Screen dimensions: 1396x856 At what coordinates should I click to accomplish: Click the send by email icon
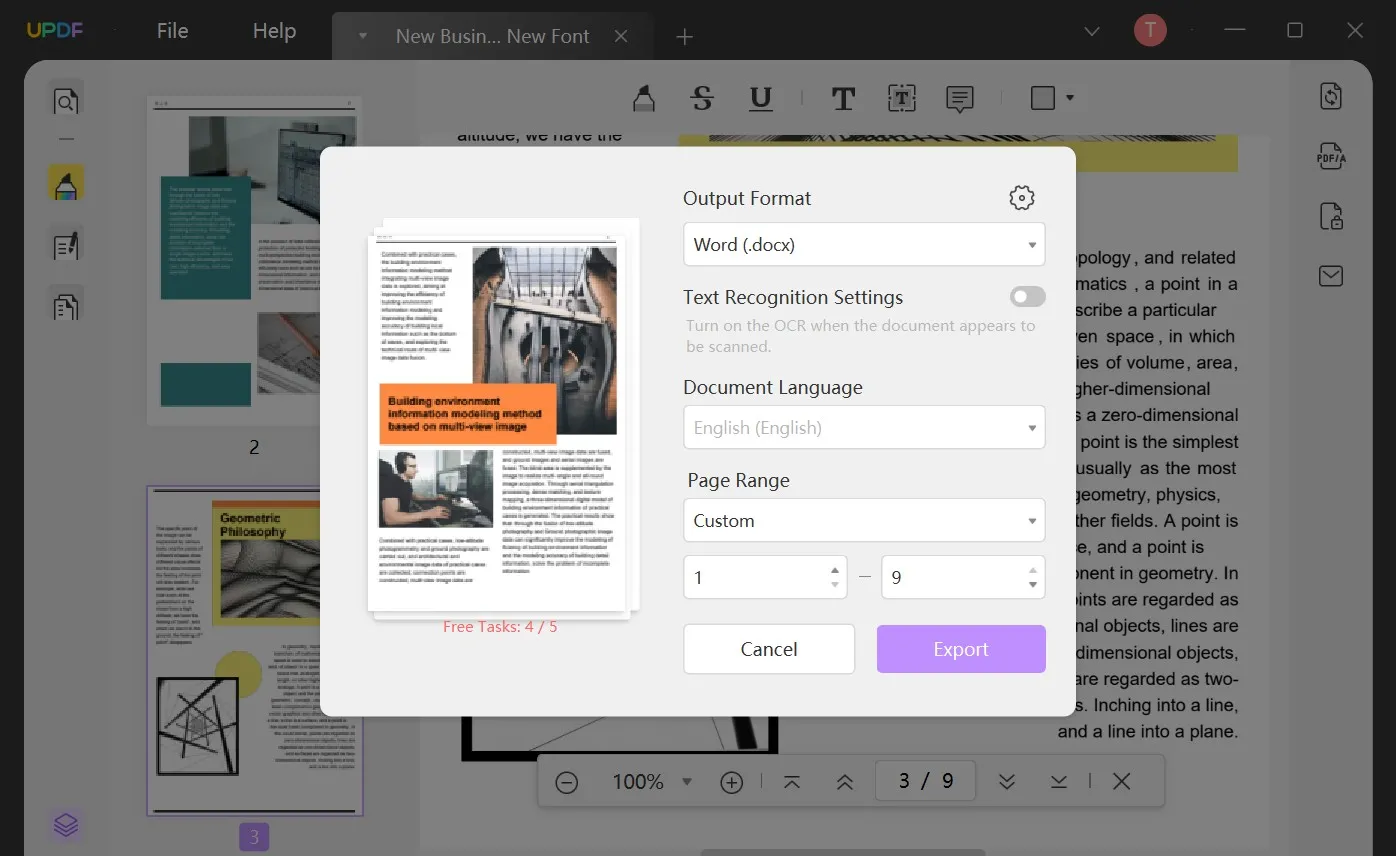1330,276
